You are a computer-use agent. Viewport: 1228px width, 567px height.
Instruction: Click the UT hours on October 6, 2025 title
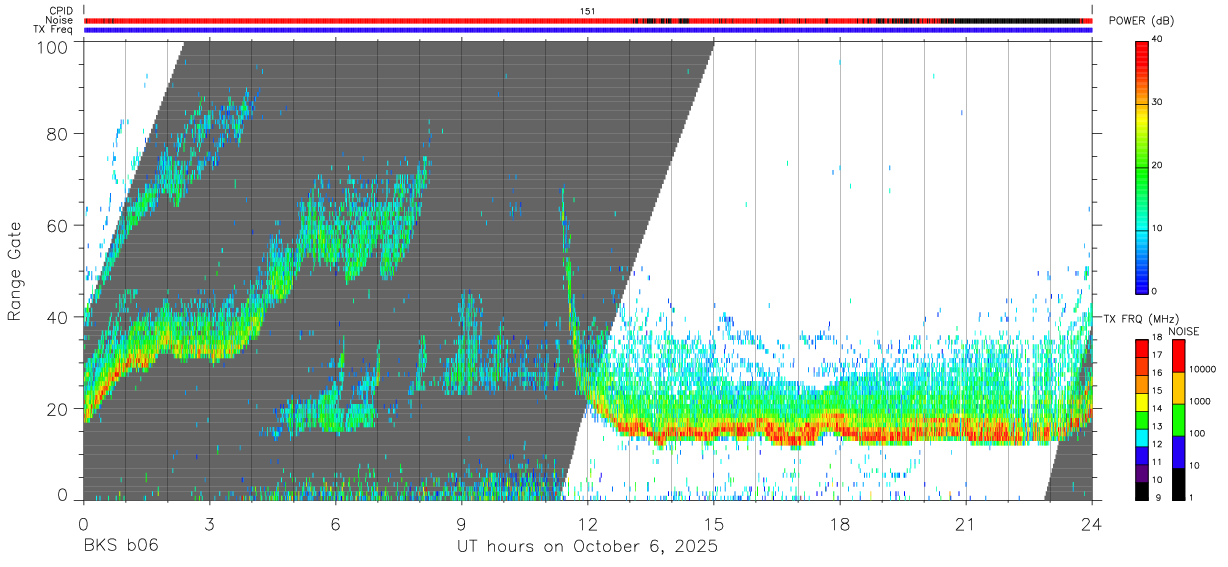(587, 547)
